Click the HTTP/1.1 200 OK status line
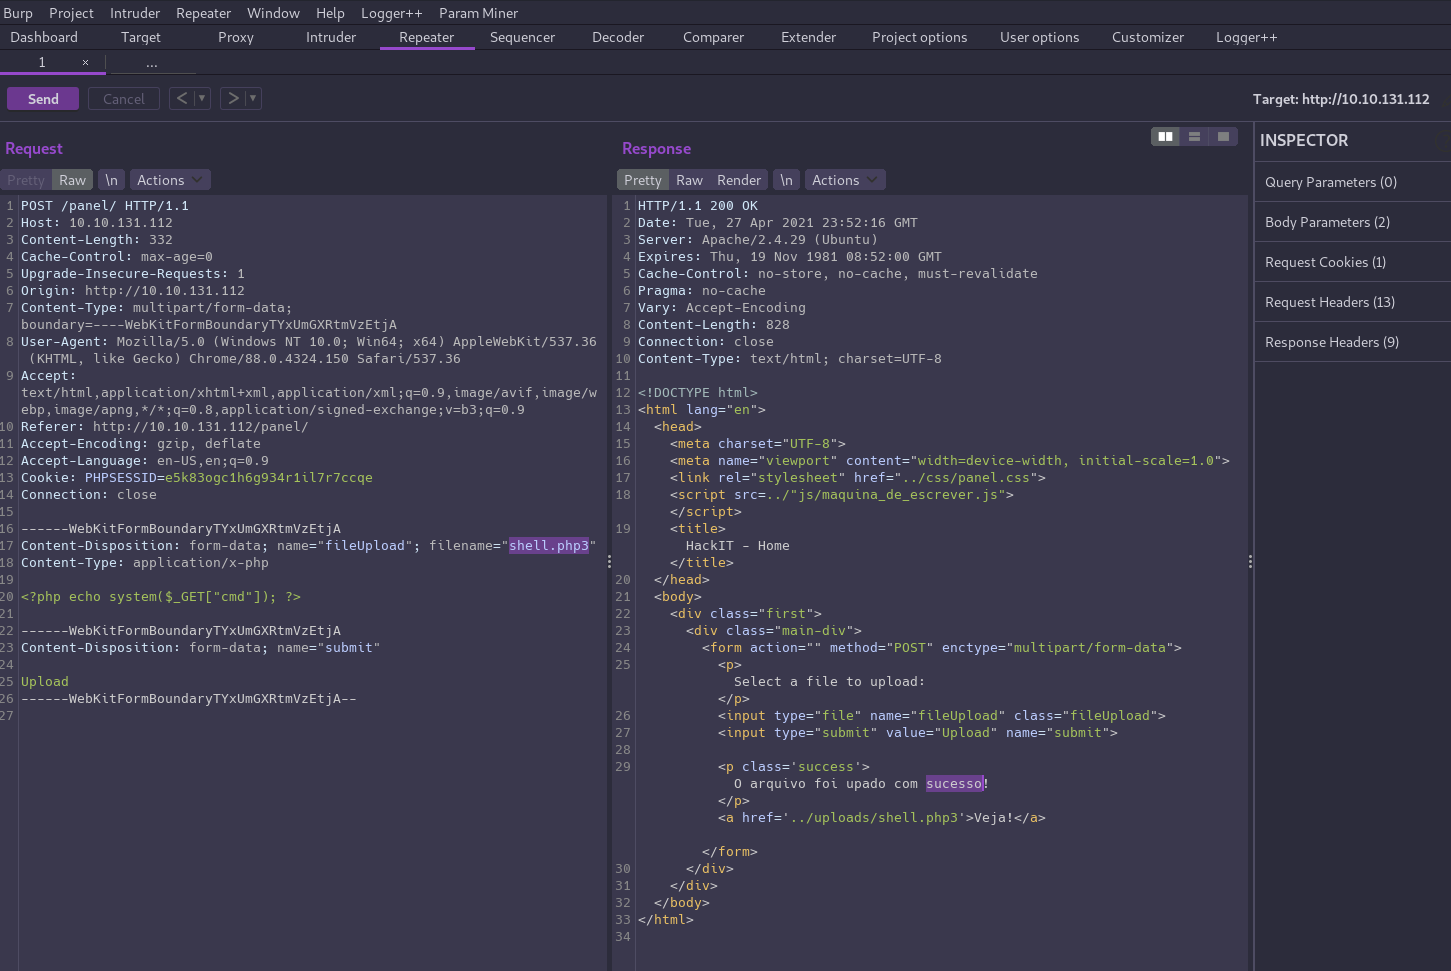 [698, 206]
